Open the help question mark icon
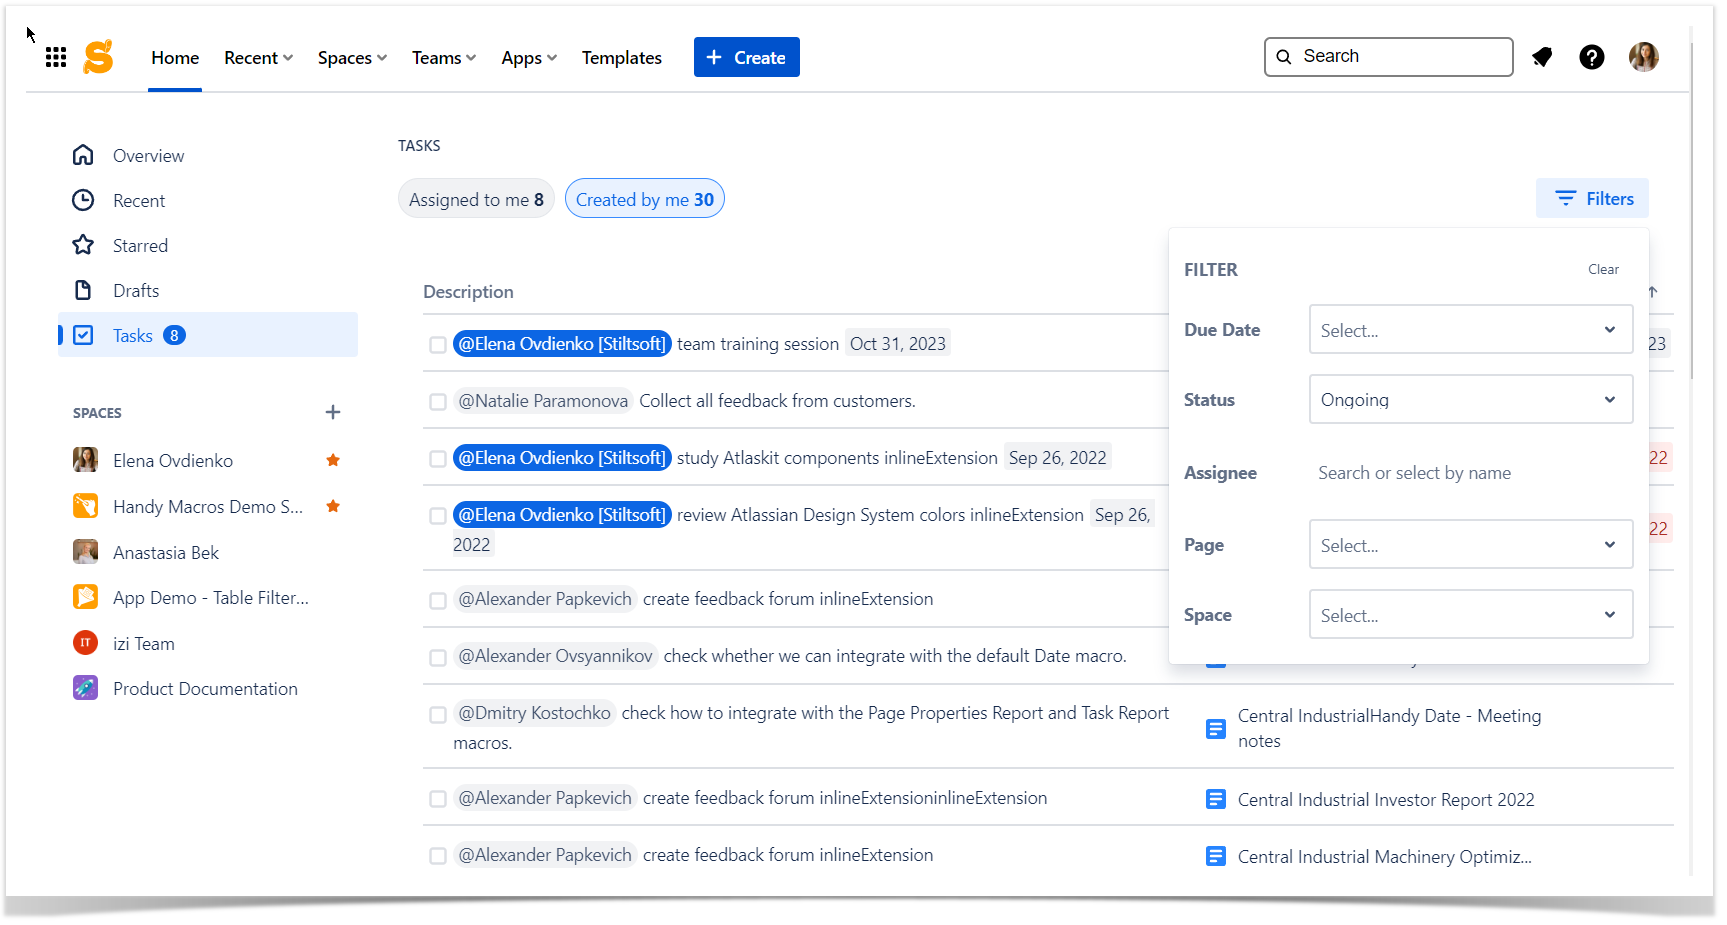Image resolution: width=1727 pixels, height=925 pixels. coord(1592,57)
